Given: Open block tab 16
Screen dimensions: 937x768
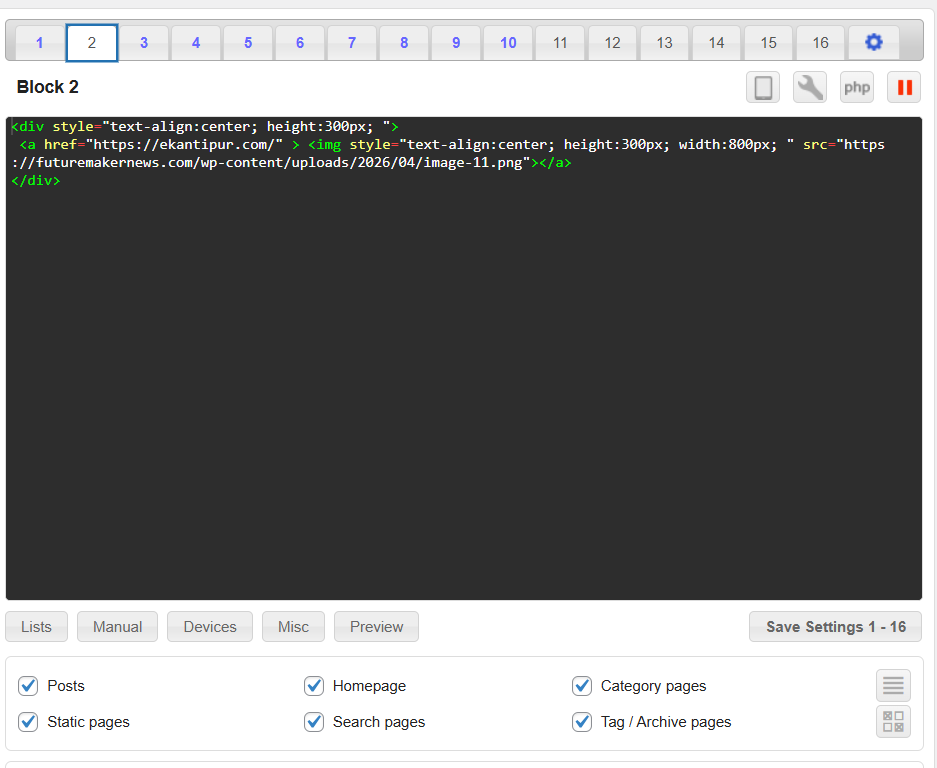Looking at the screenshot, I should 820,43.
